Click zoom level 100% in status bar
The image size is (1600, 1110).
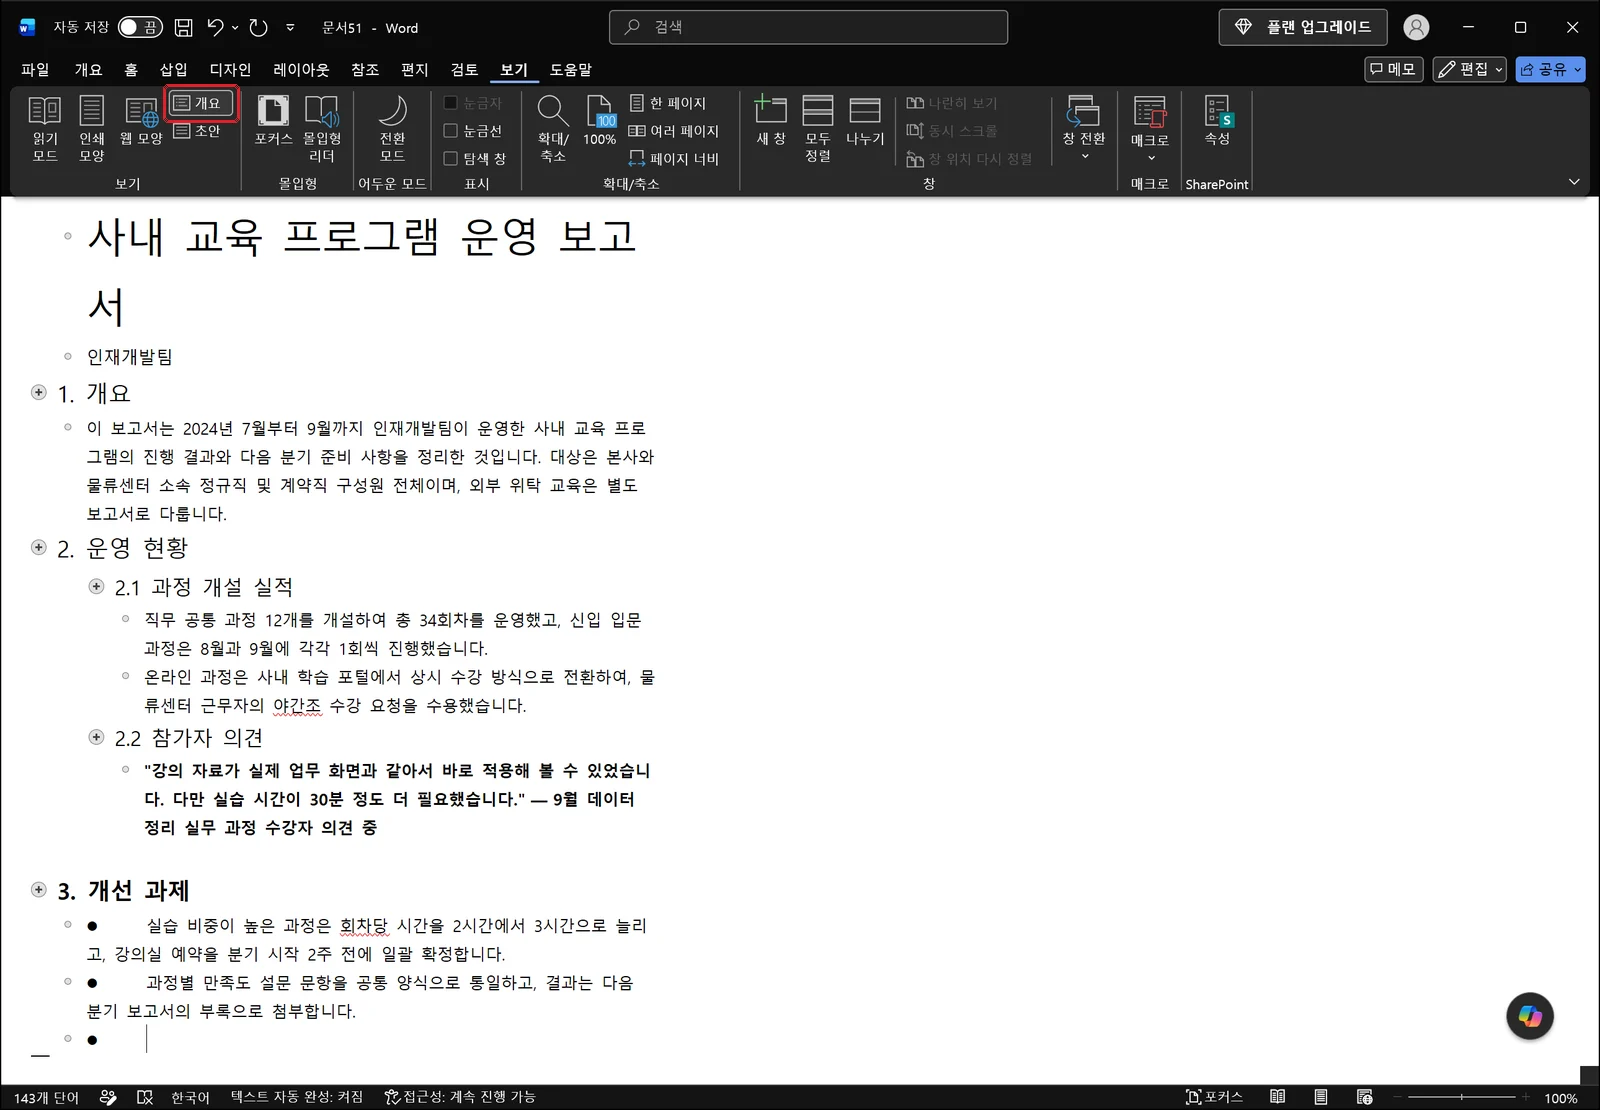[x=1561, y=1098]
